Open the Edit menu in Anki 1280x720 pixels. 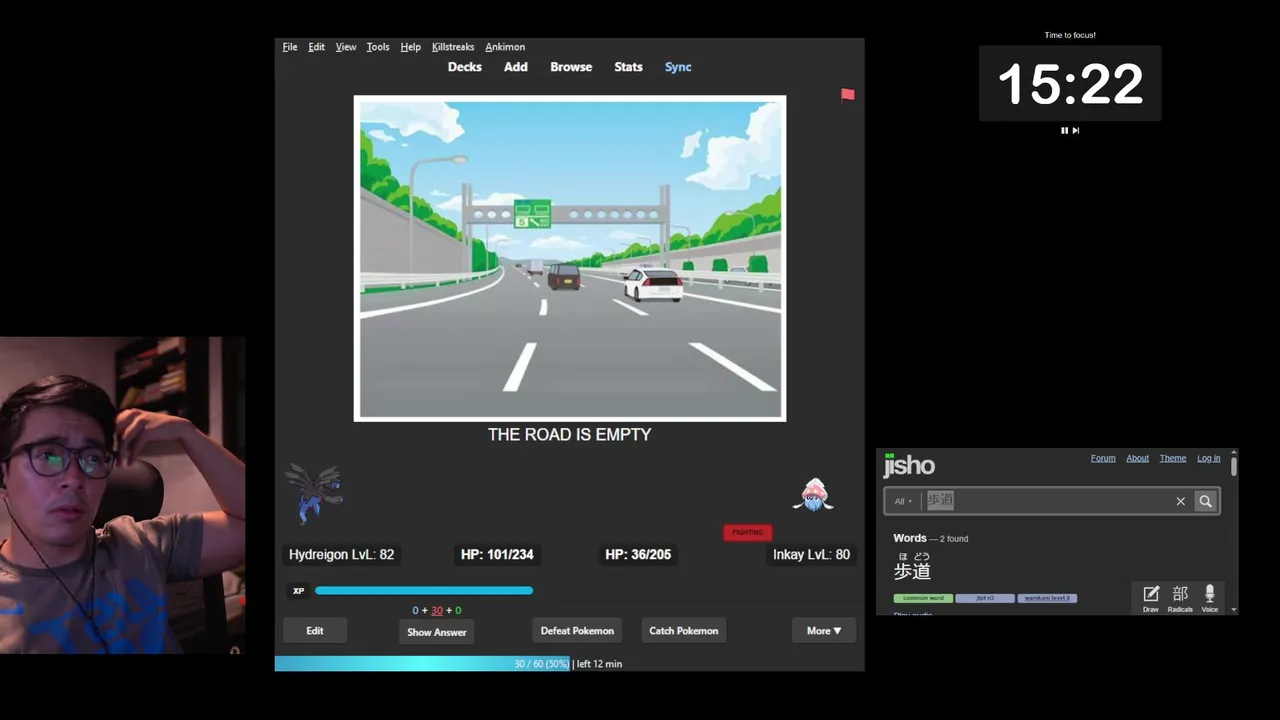316,47
